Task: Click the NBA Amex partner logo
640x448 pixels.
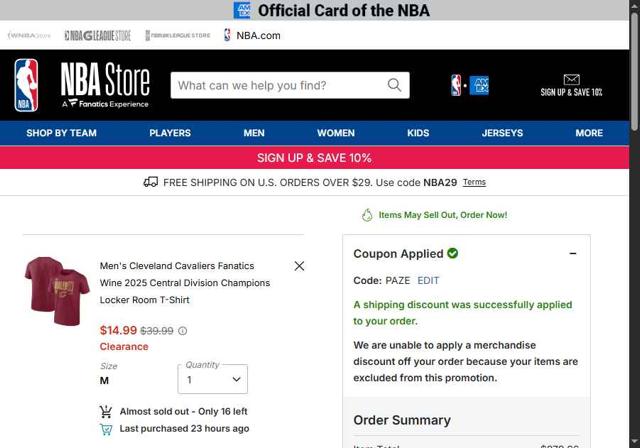Action: [x=469, y=86]
